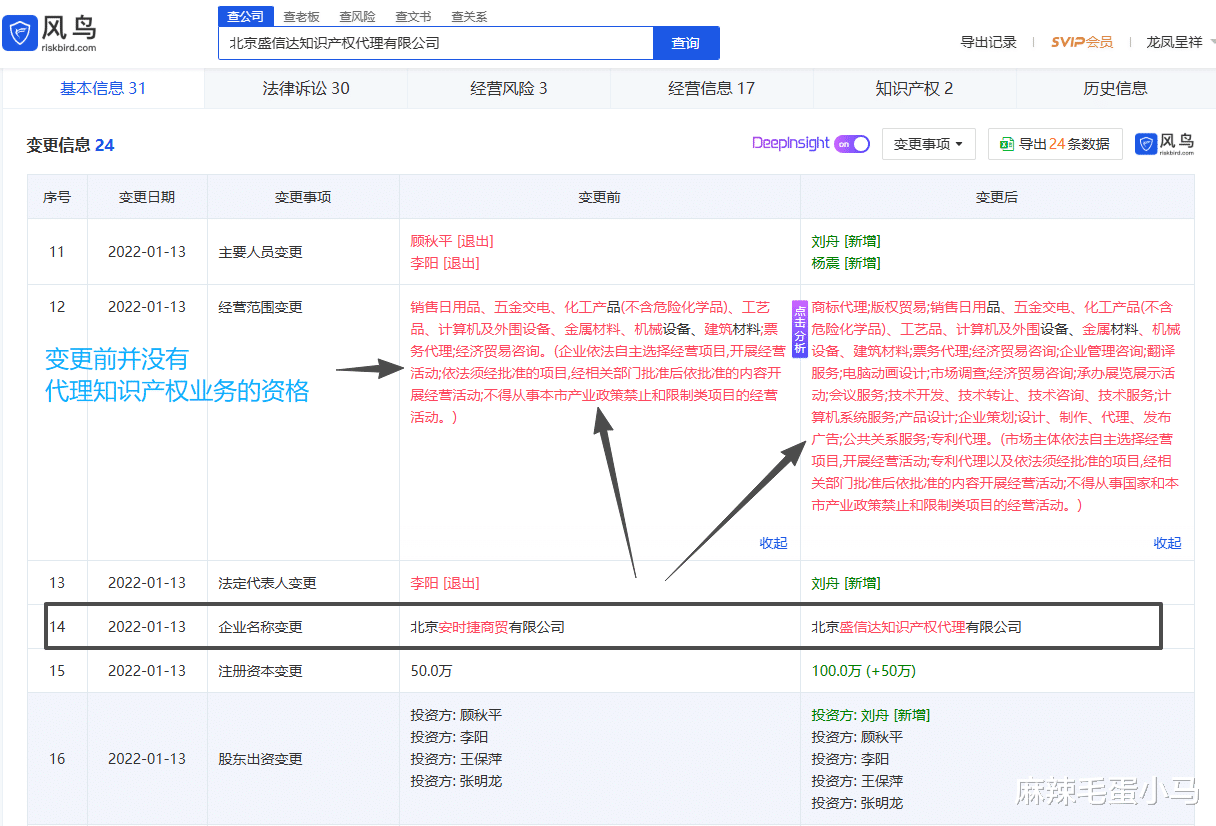
Task: Click the 2022-01-13 date in row 12
Action: click(x=147, y=307)
